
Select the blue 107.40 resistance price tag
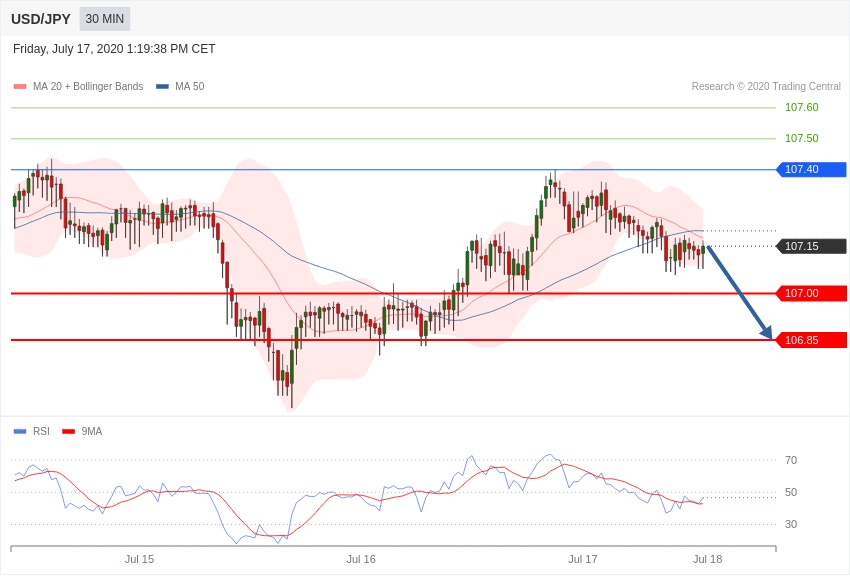[x=811, y=170]
